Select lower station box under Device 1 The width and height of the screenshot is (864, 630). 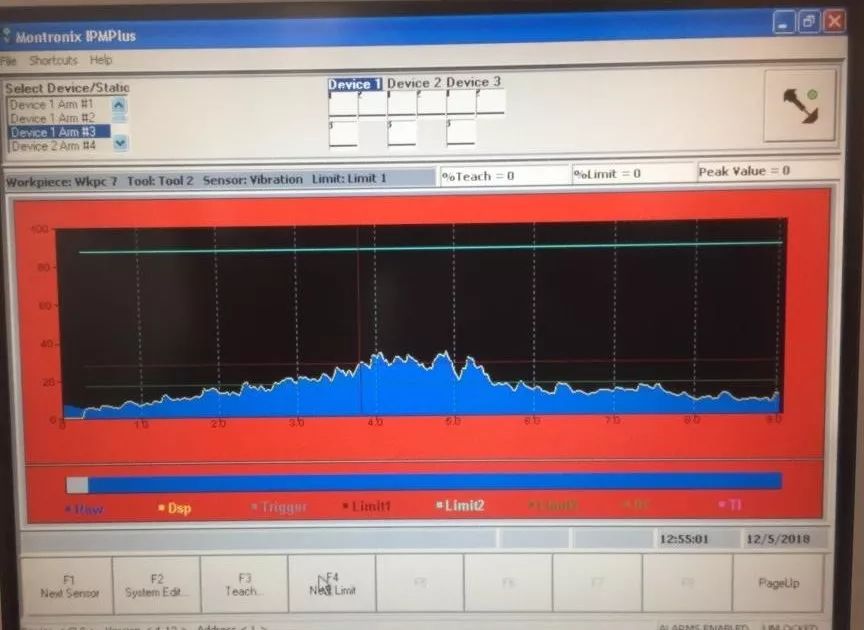click(343, 133)
